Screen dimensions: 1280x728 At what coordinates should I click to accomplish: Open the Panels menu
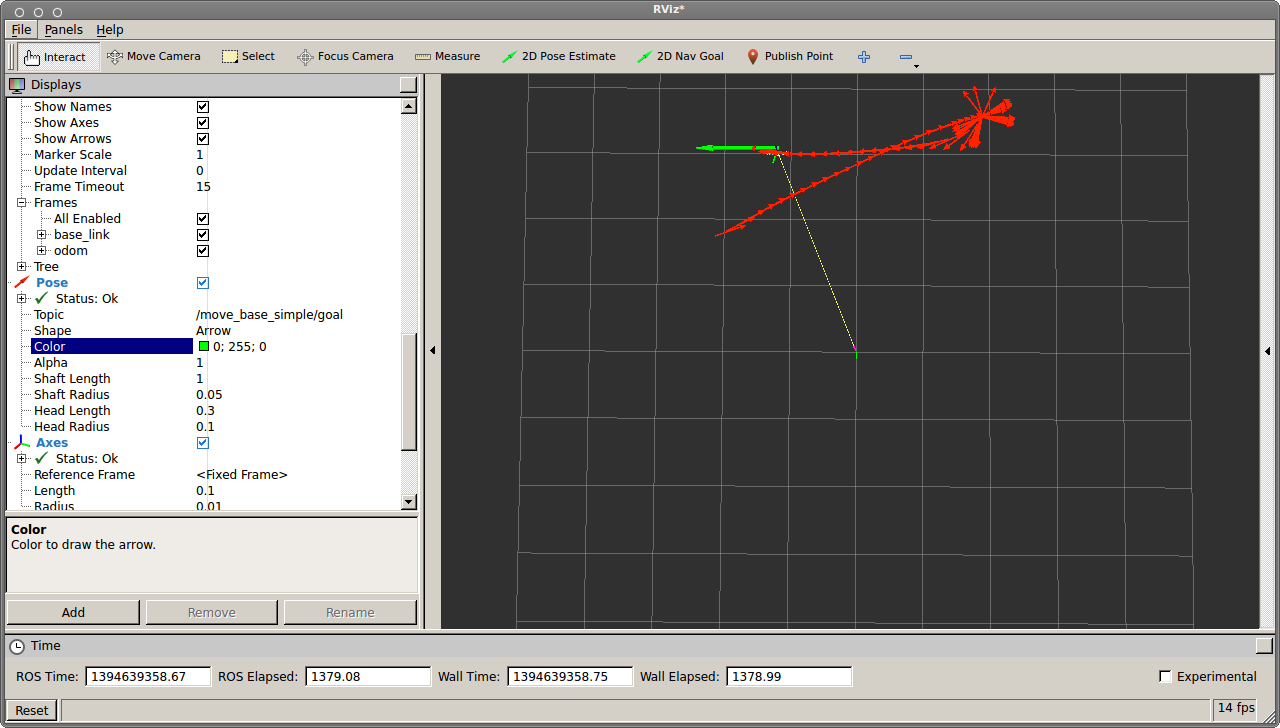[x=64, y=30]
